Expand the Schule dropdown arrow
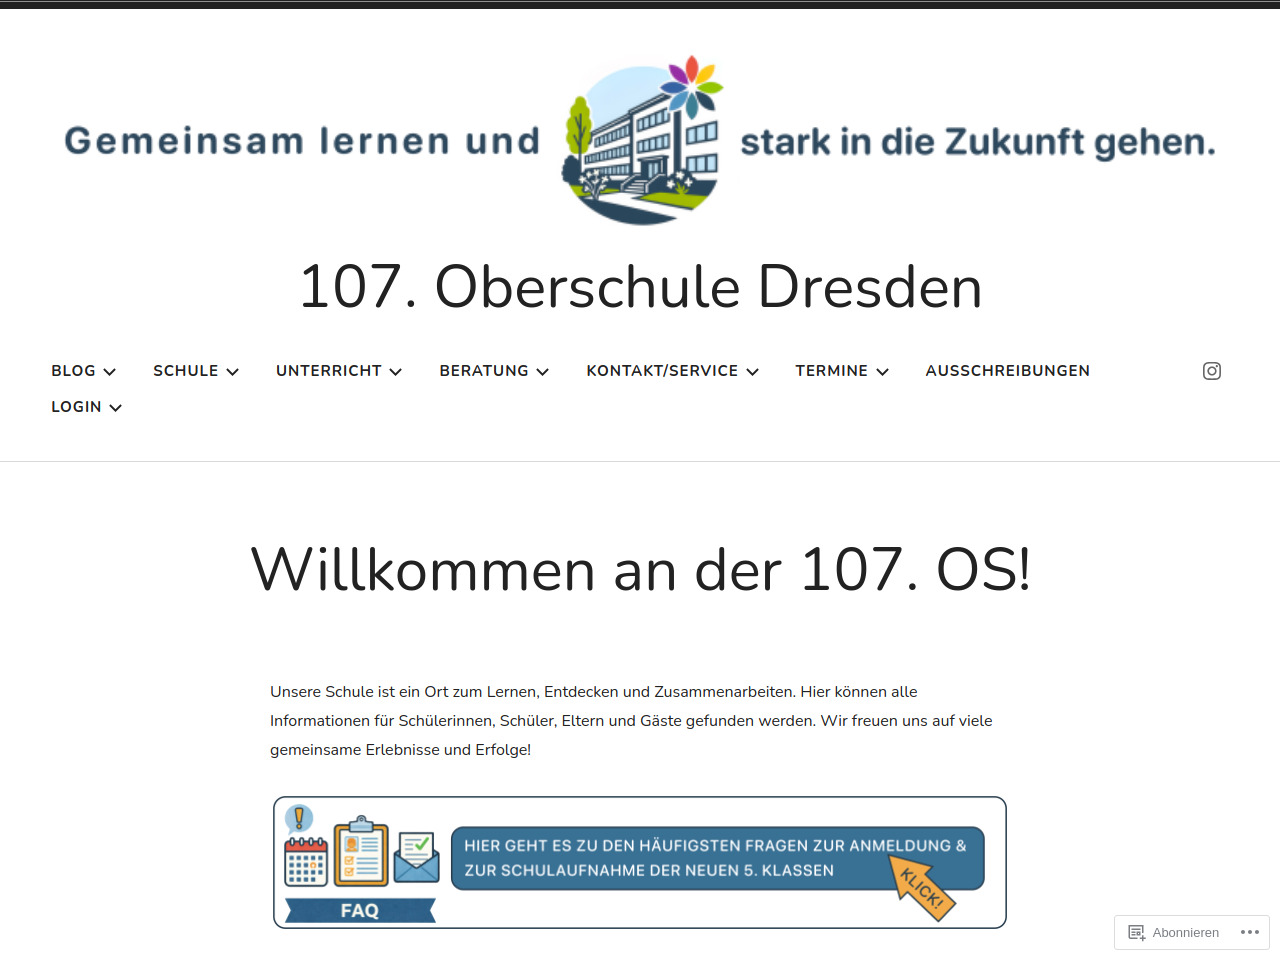 pyautogui.click(x=233, y=372)
